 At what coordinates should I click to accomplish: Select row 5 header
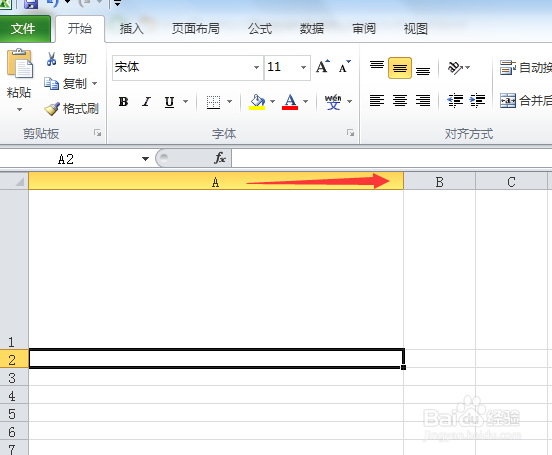[14, 413]
